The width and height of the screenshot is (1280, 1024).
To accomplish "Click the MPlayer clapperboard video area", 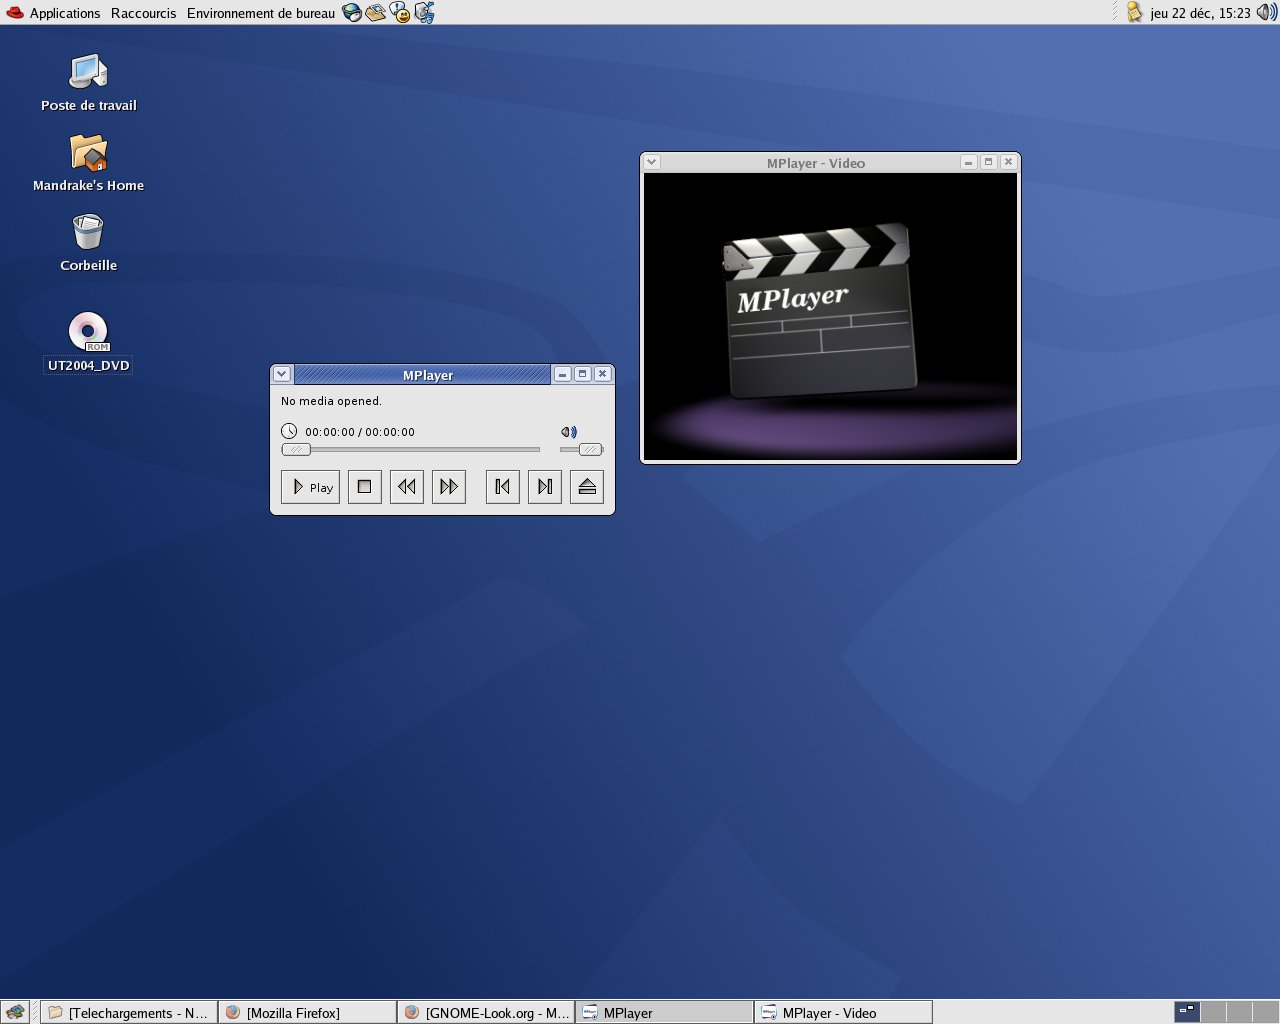I will point(830,316).
